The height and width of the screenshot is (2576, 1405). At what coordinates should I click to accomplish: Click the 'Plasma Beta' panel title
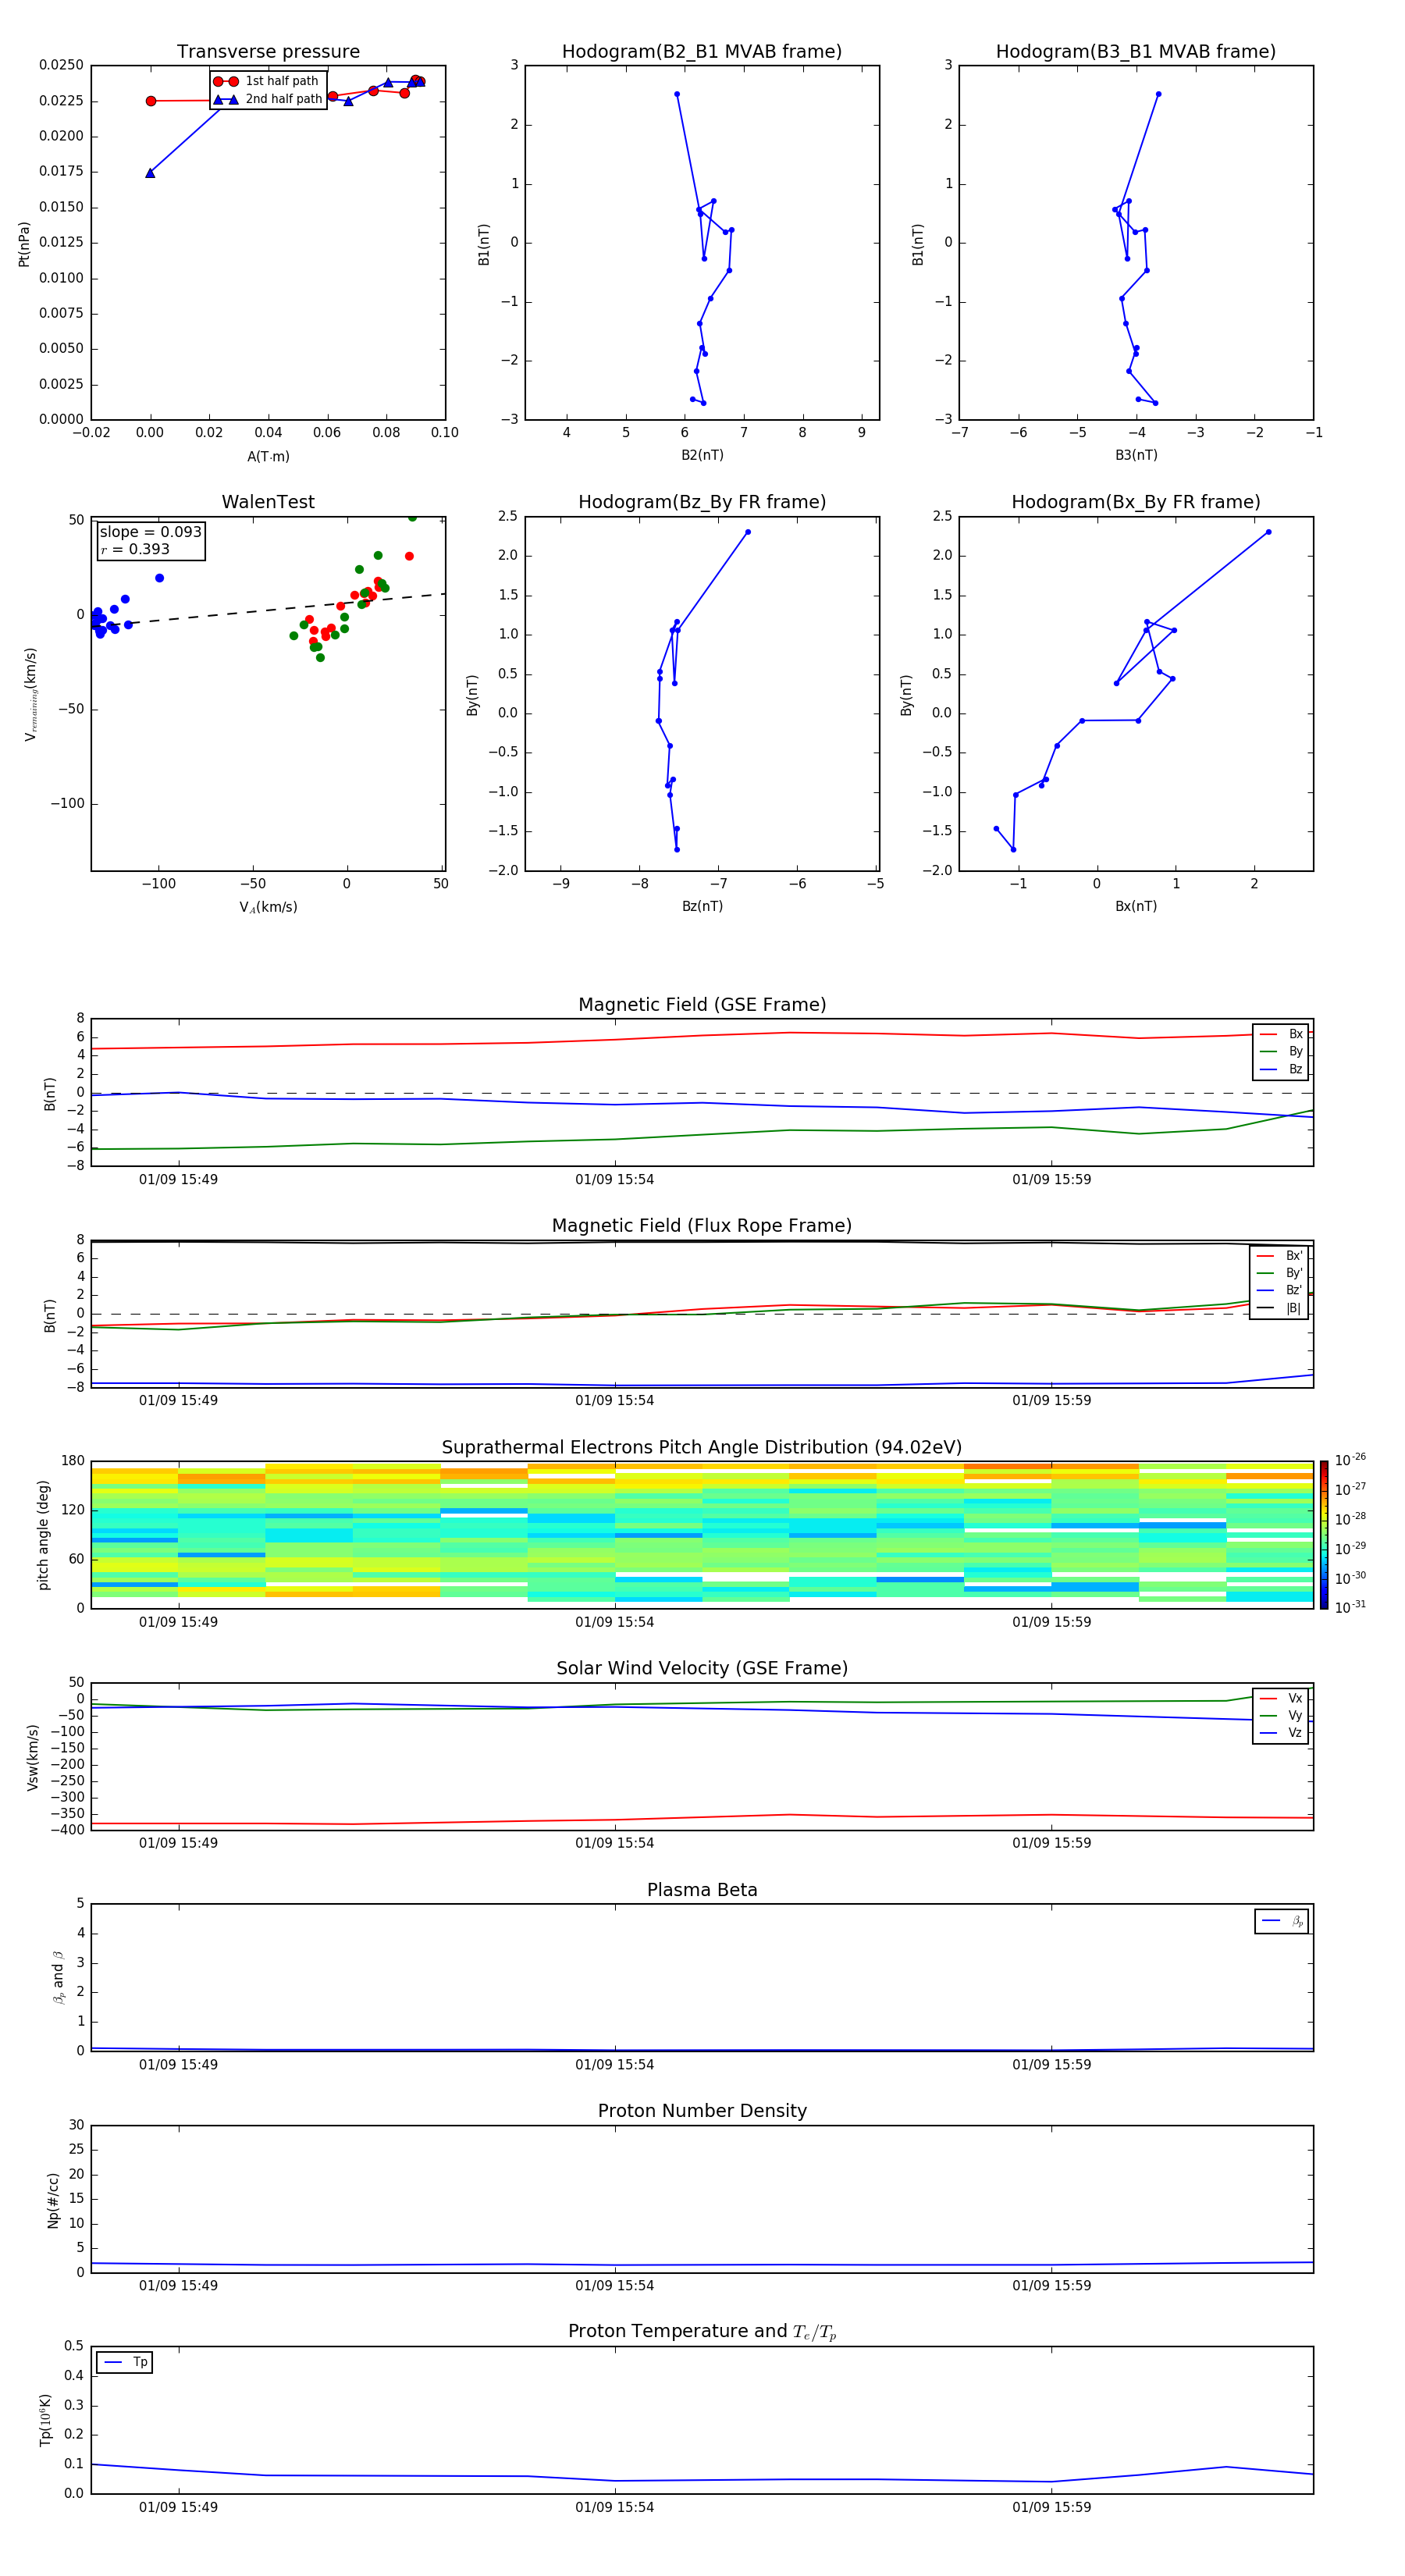(702, 1890)
